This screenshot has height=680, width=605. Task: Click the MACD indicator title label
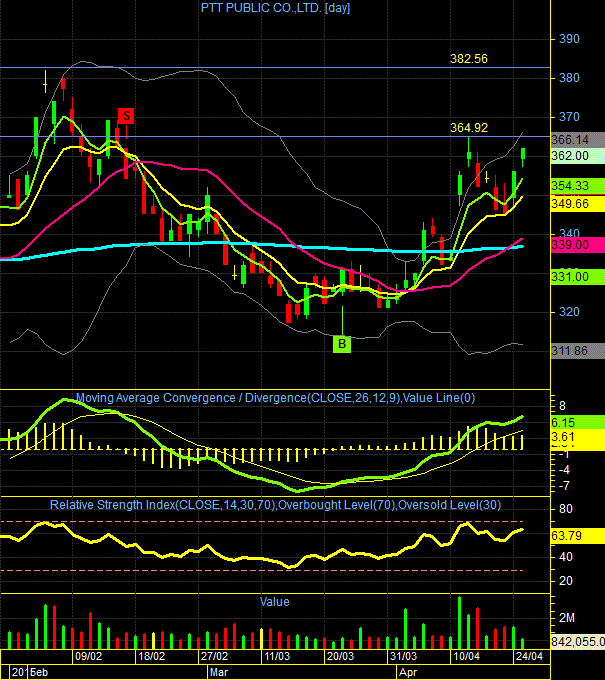coord(275,398)
